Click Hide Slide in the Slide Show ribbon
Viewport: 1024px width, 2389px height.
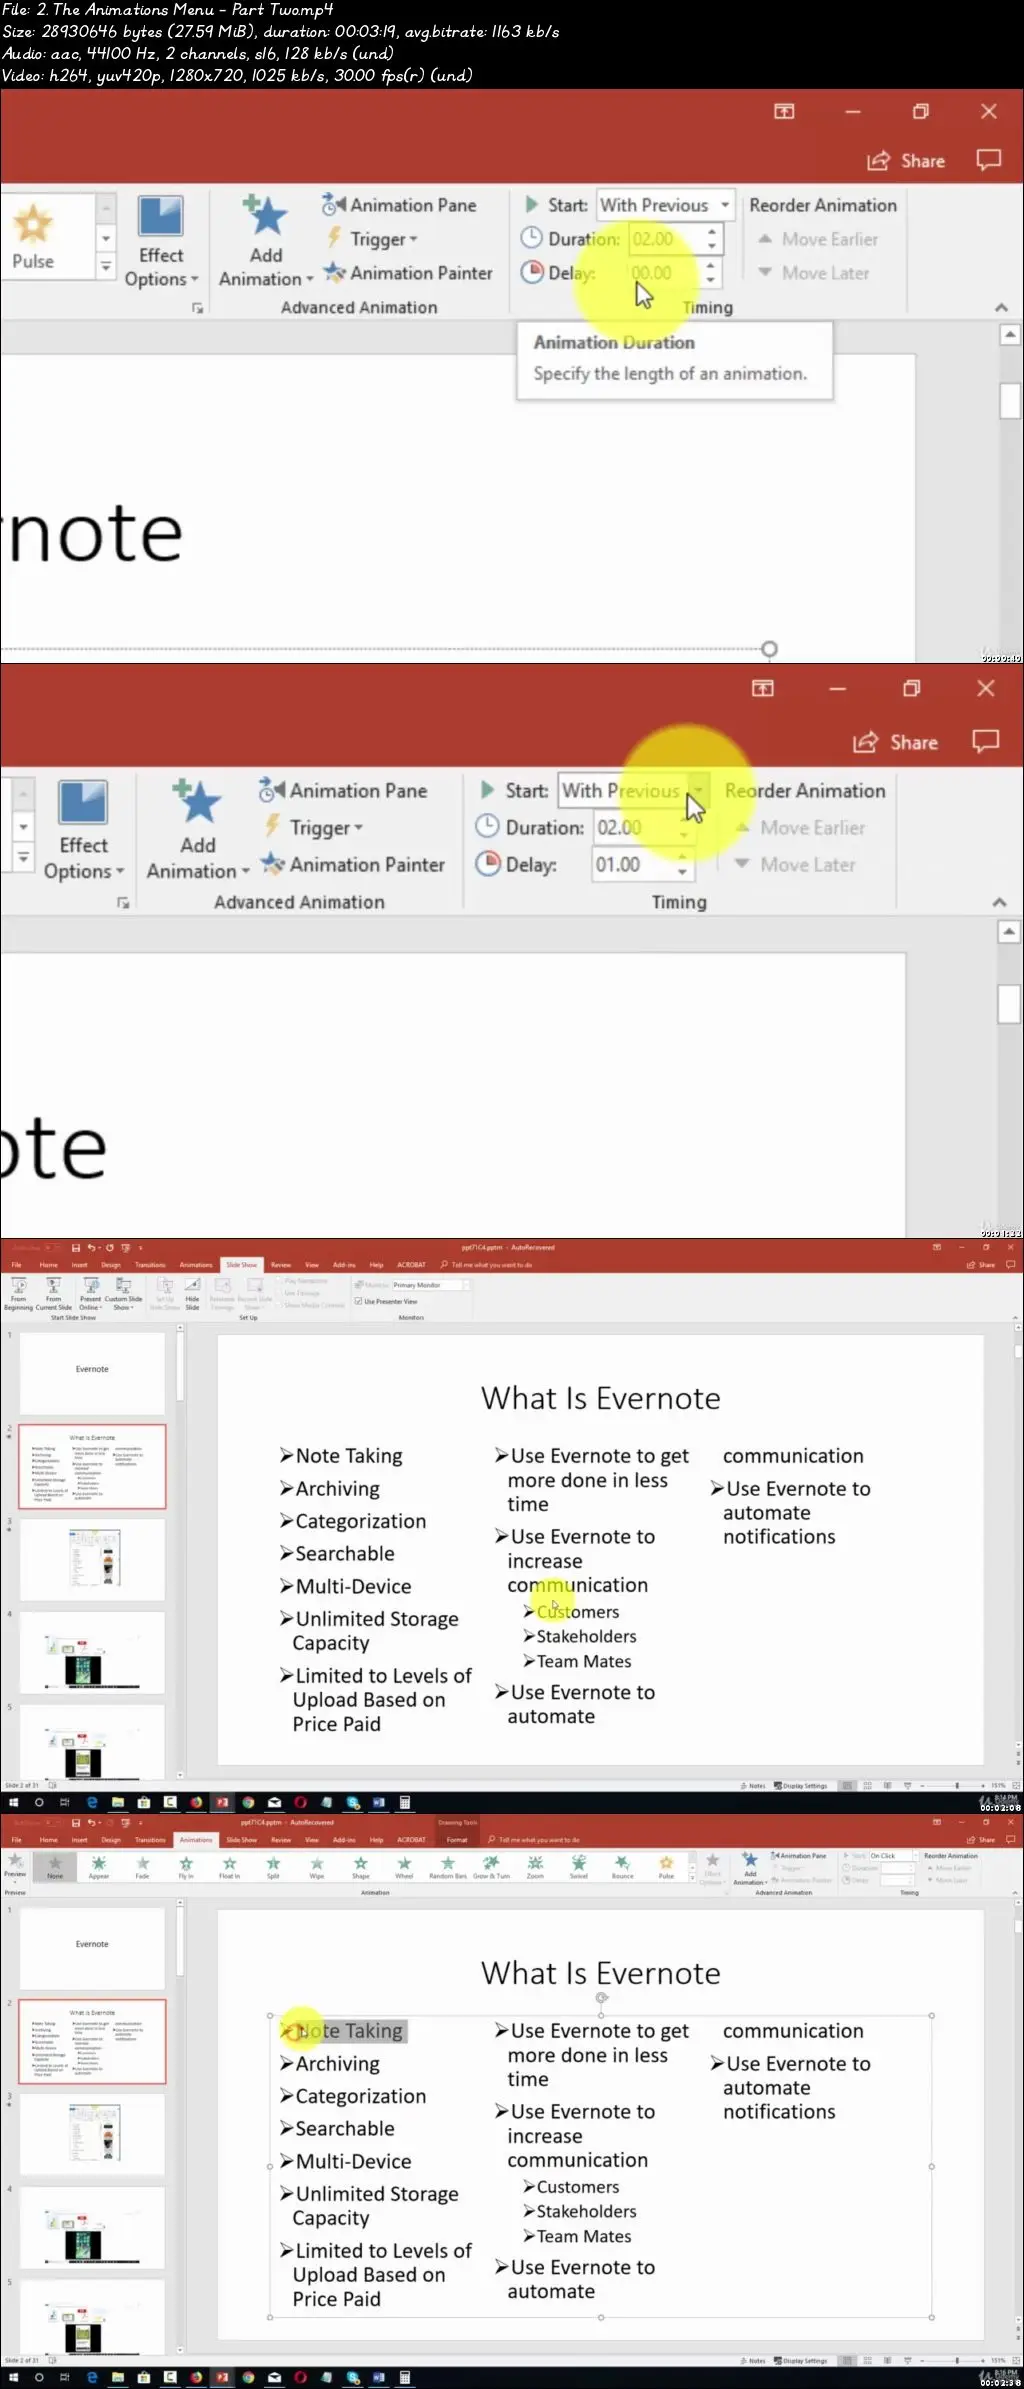point(192,1294)
